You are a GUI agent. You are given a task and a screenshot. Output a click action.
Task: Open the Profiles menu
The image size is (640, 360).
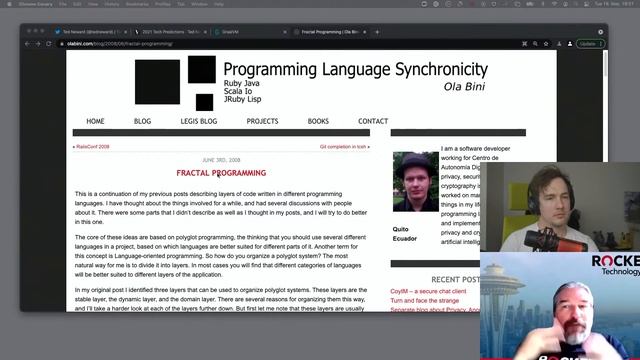point(162,4)
